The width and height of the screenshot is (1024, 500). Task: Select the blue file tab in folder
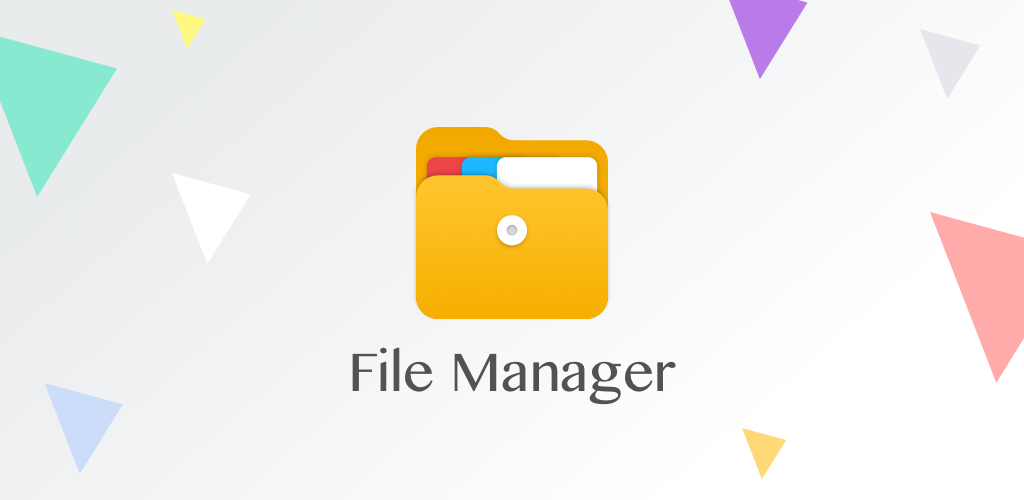479,166
